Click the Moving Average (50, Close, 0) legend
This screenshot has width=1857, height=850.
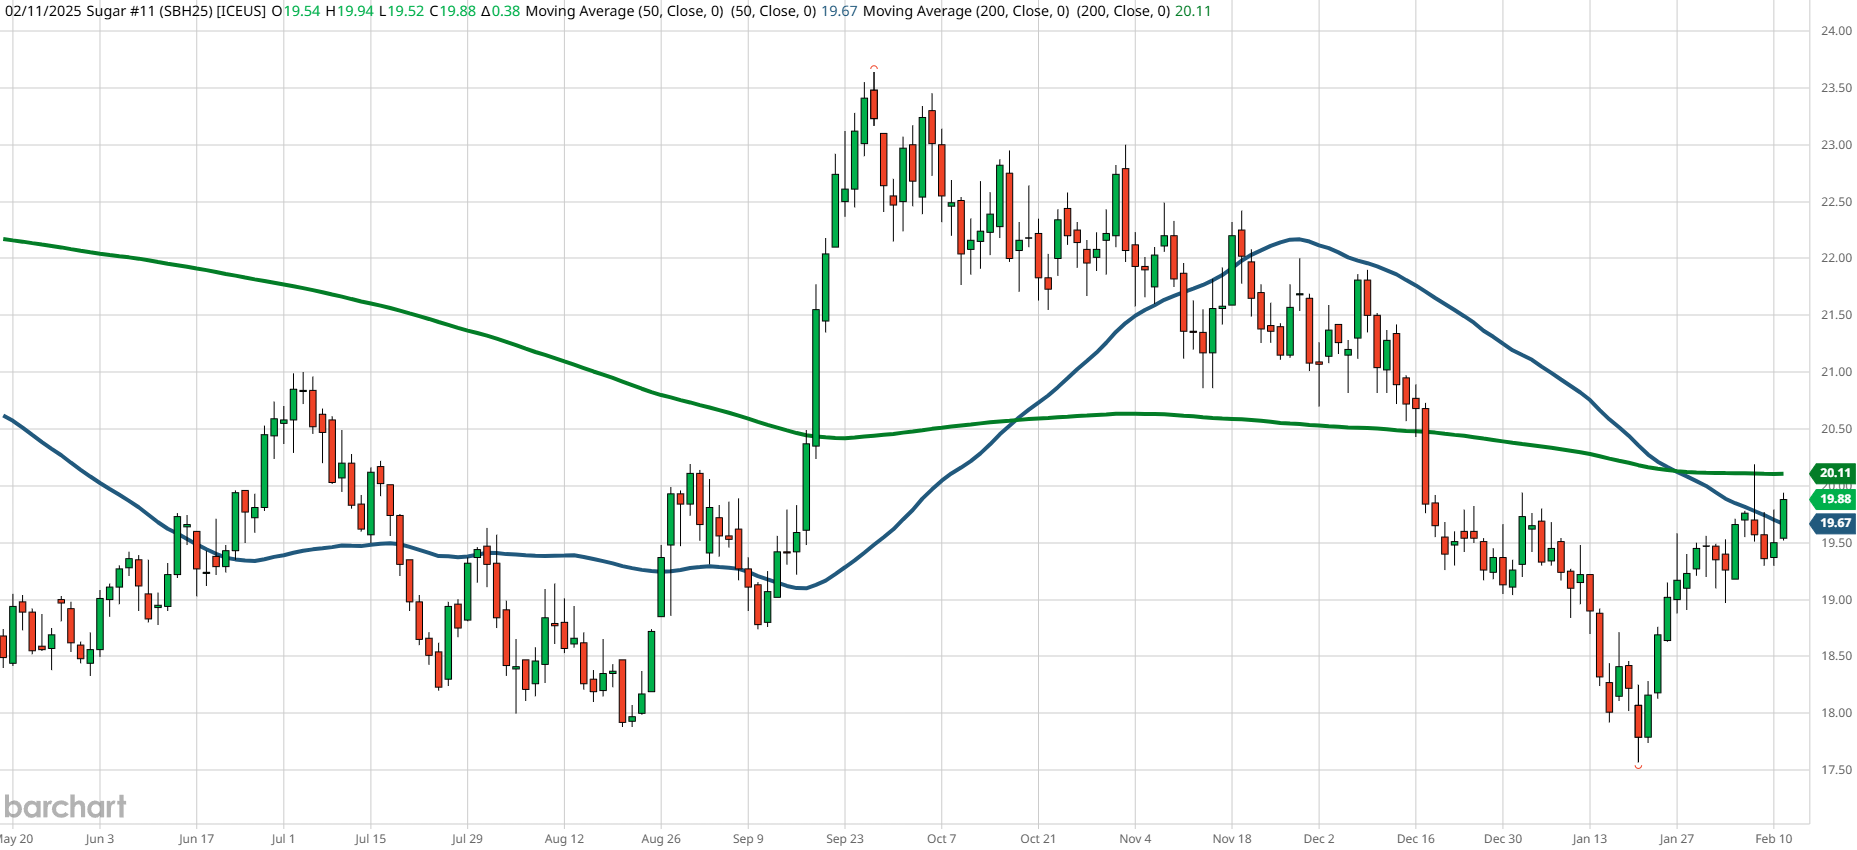click(624, 11)
